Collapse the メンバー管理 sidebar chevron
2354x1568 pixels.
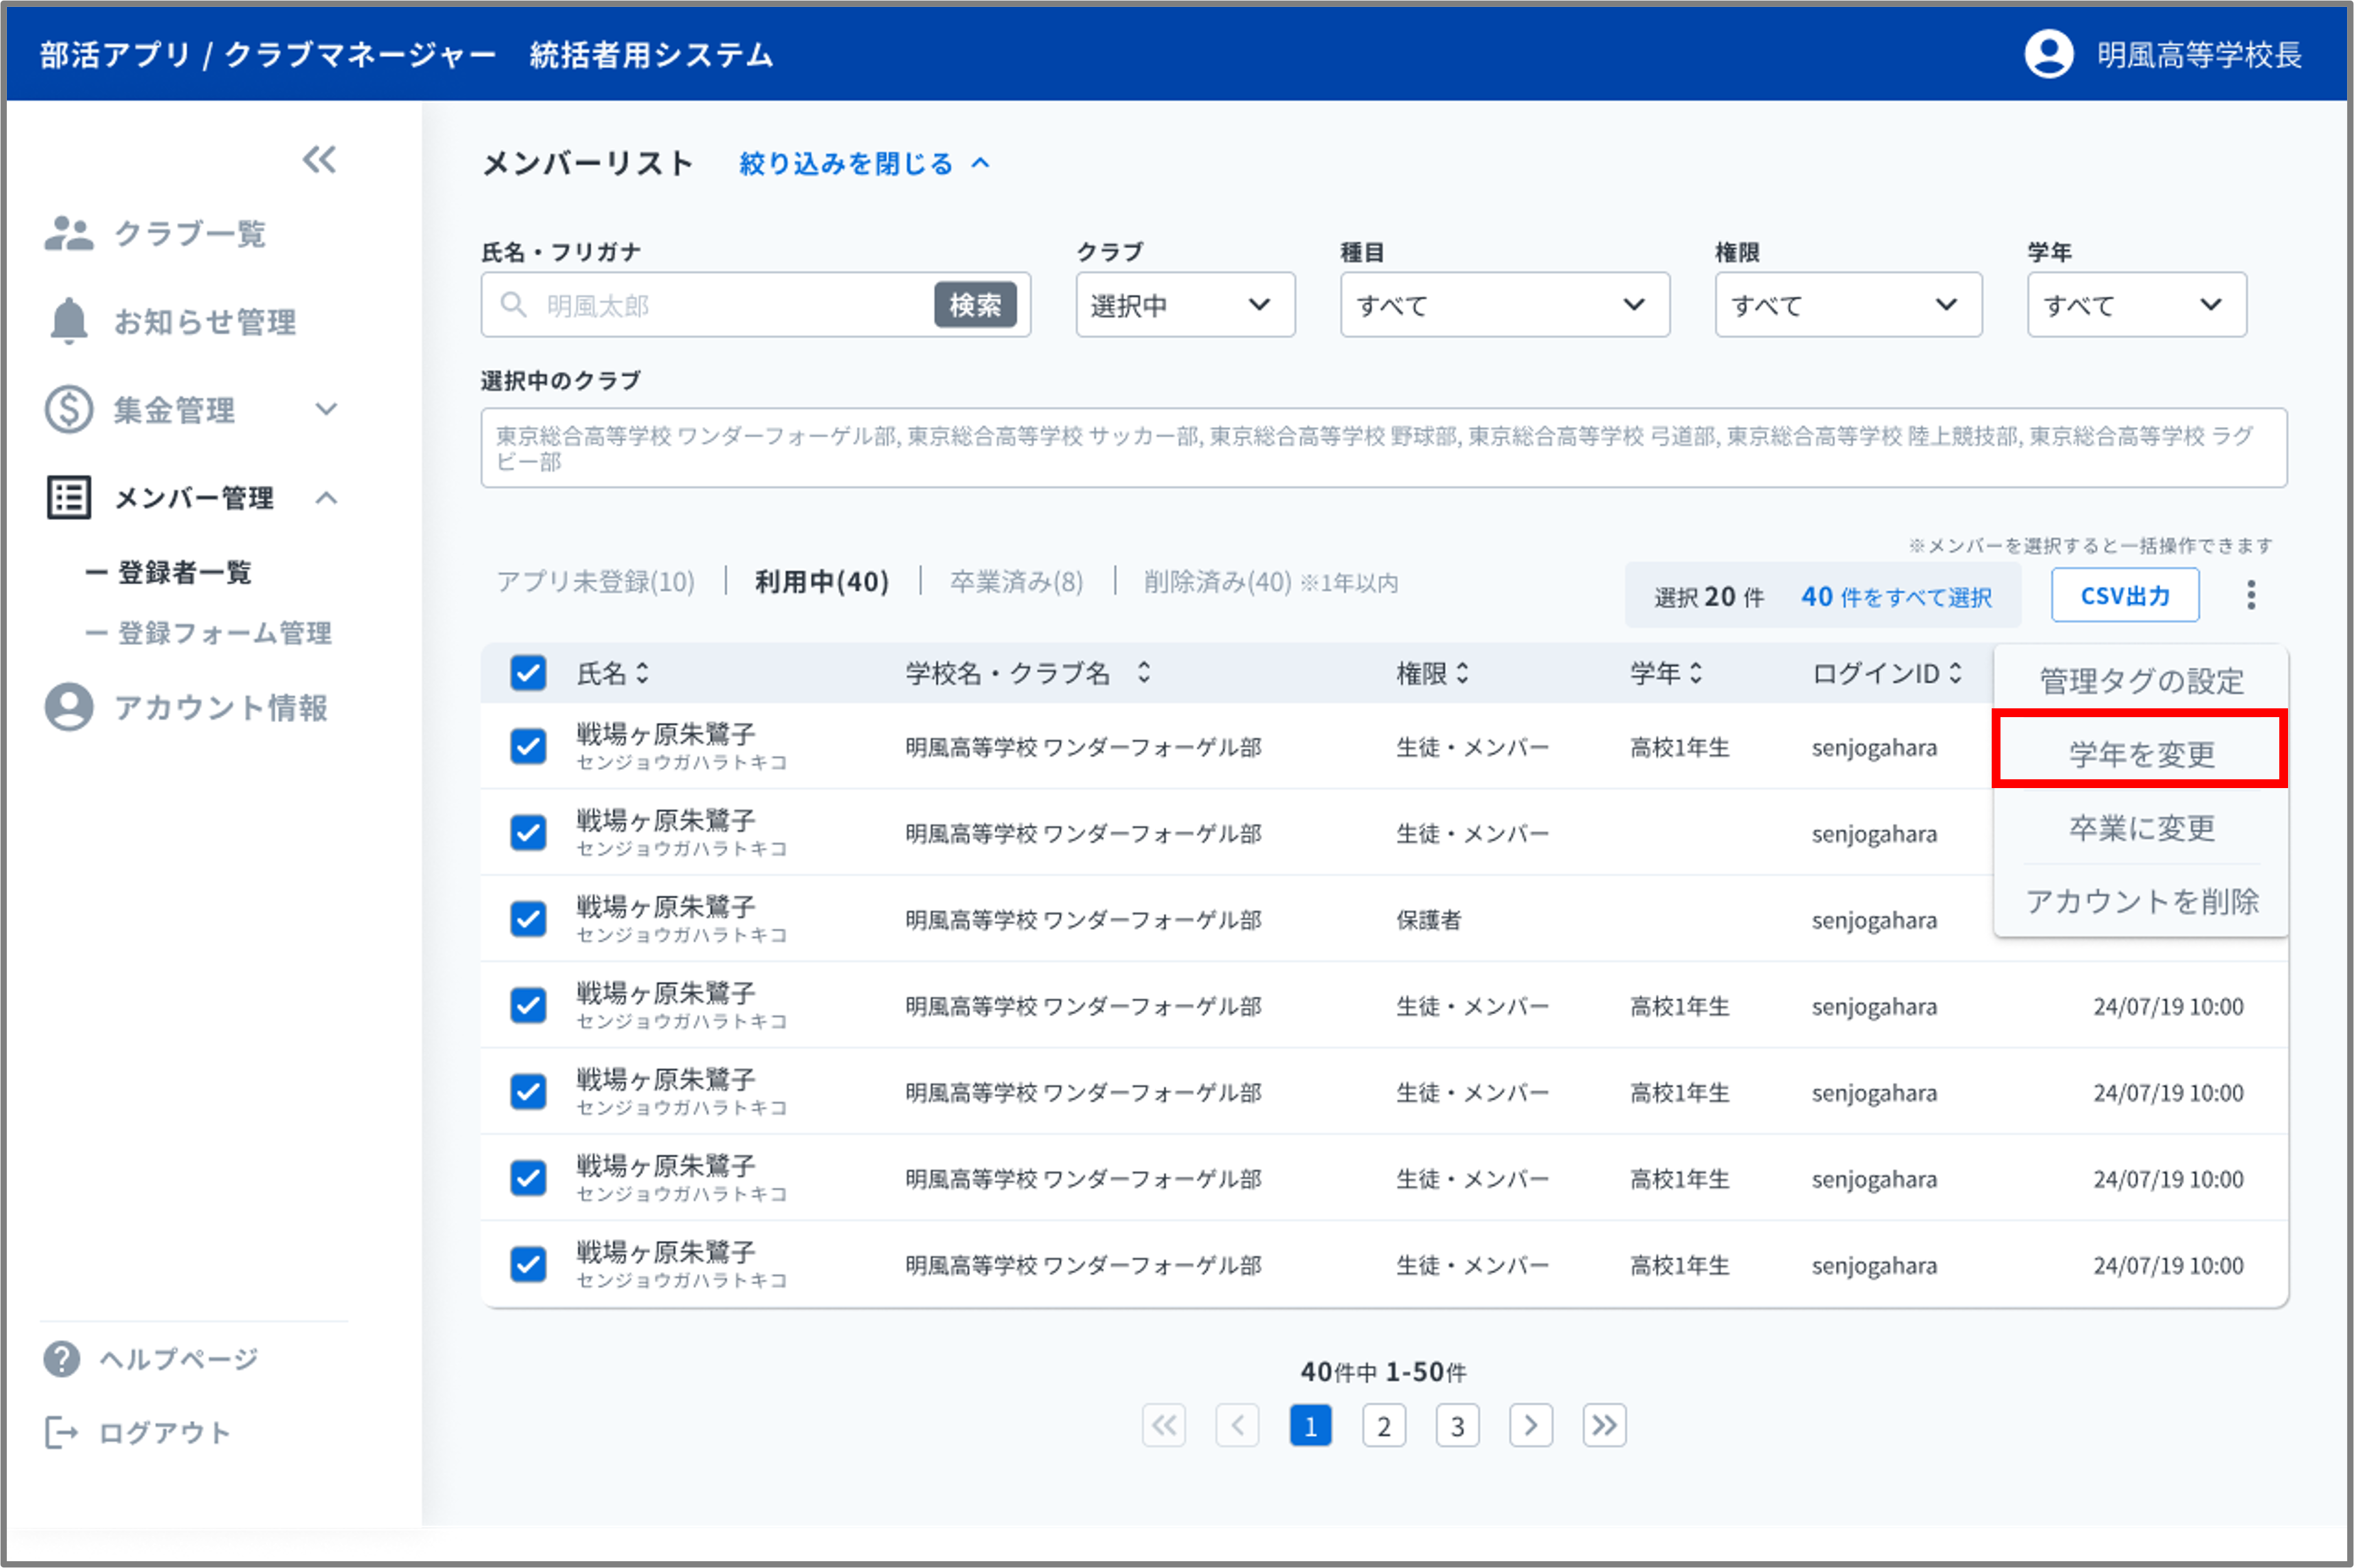pyautogui.click(x=326, y=497)
